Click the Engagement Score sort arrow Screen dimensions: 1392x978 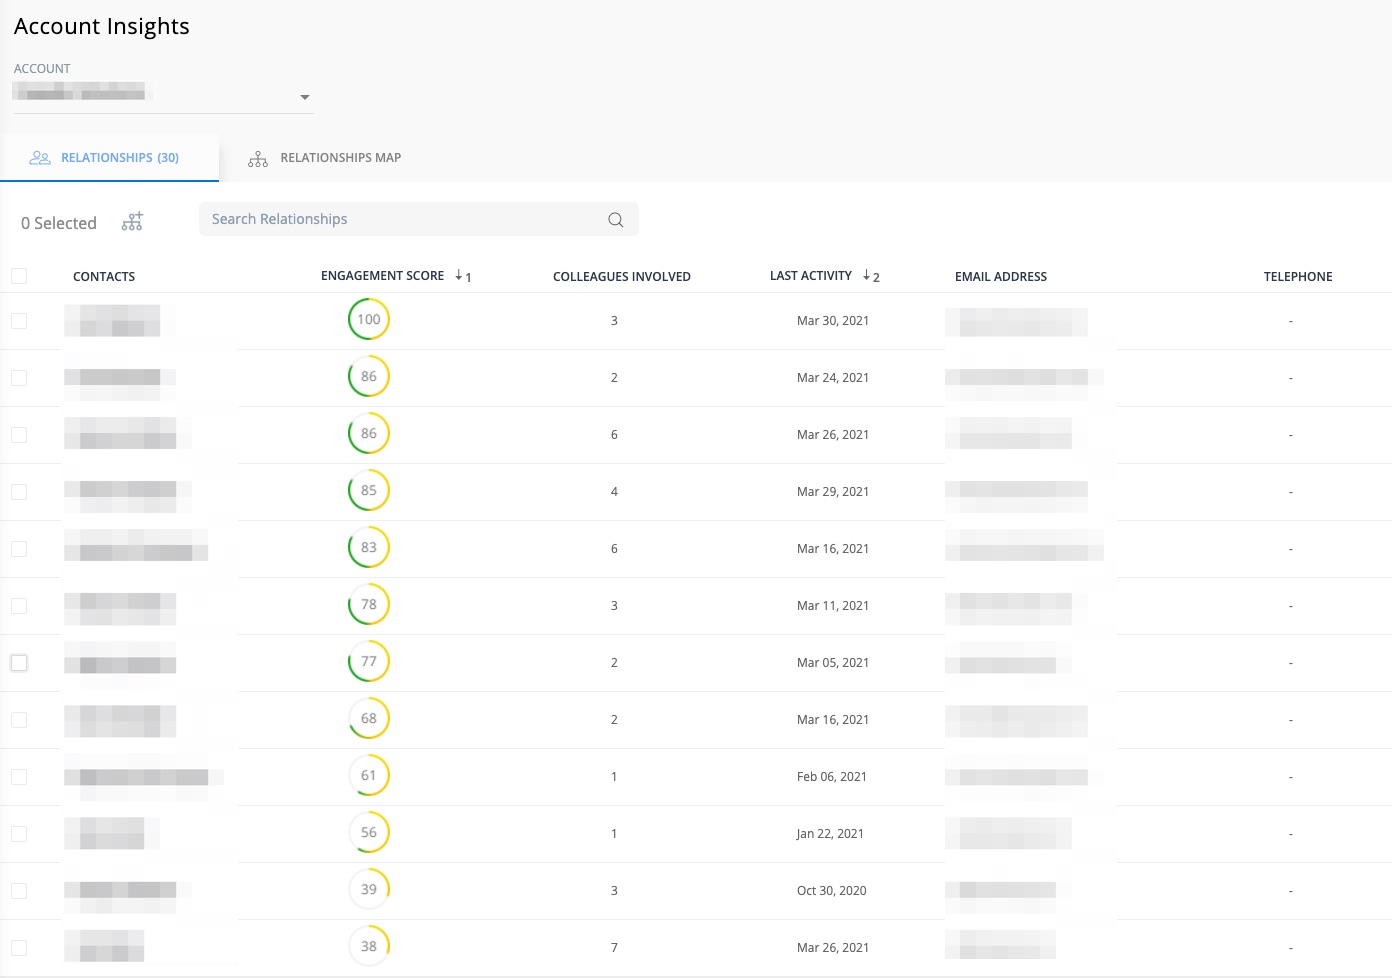459,276
